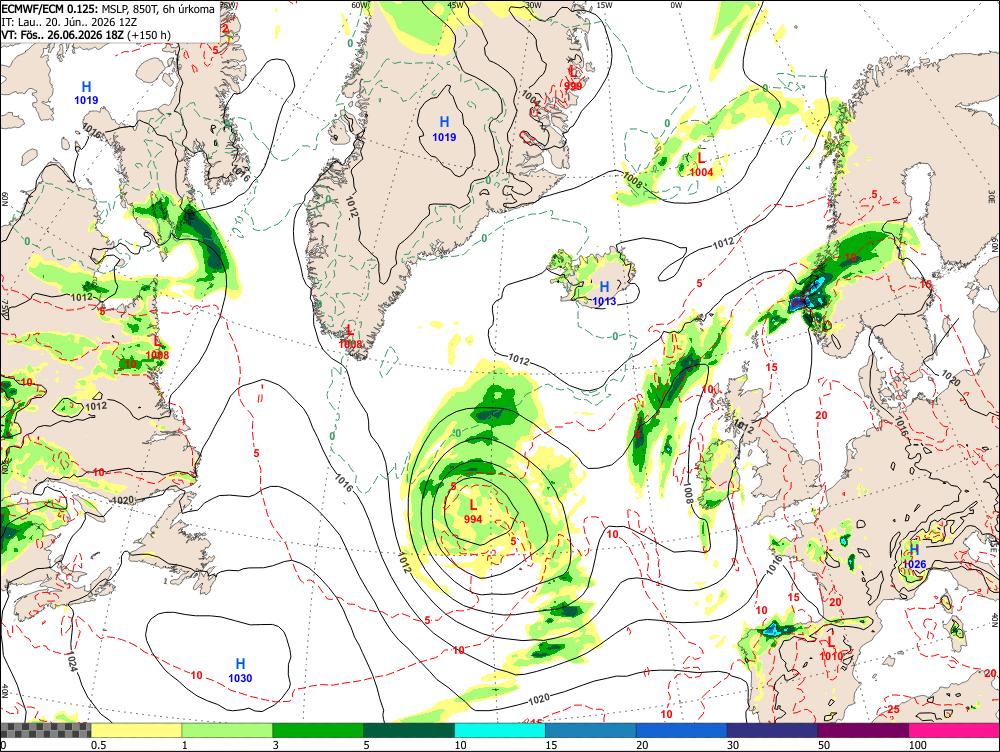
Task: Select the 'H 1013' label over Iceland
Action: click(x=604, y=293)
